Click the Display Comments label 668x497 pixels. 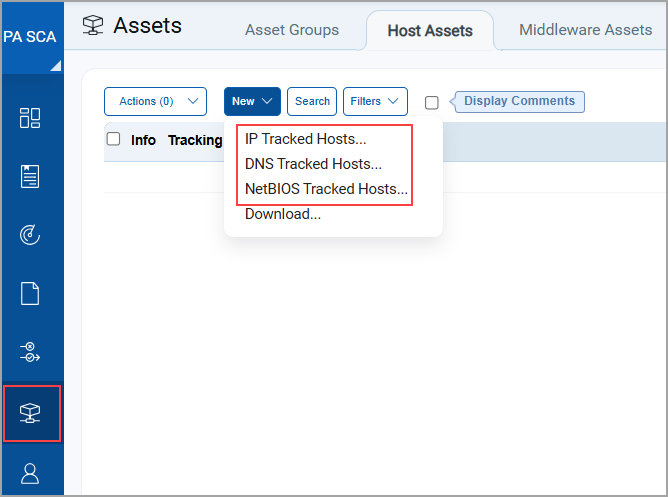coord(519,101)
